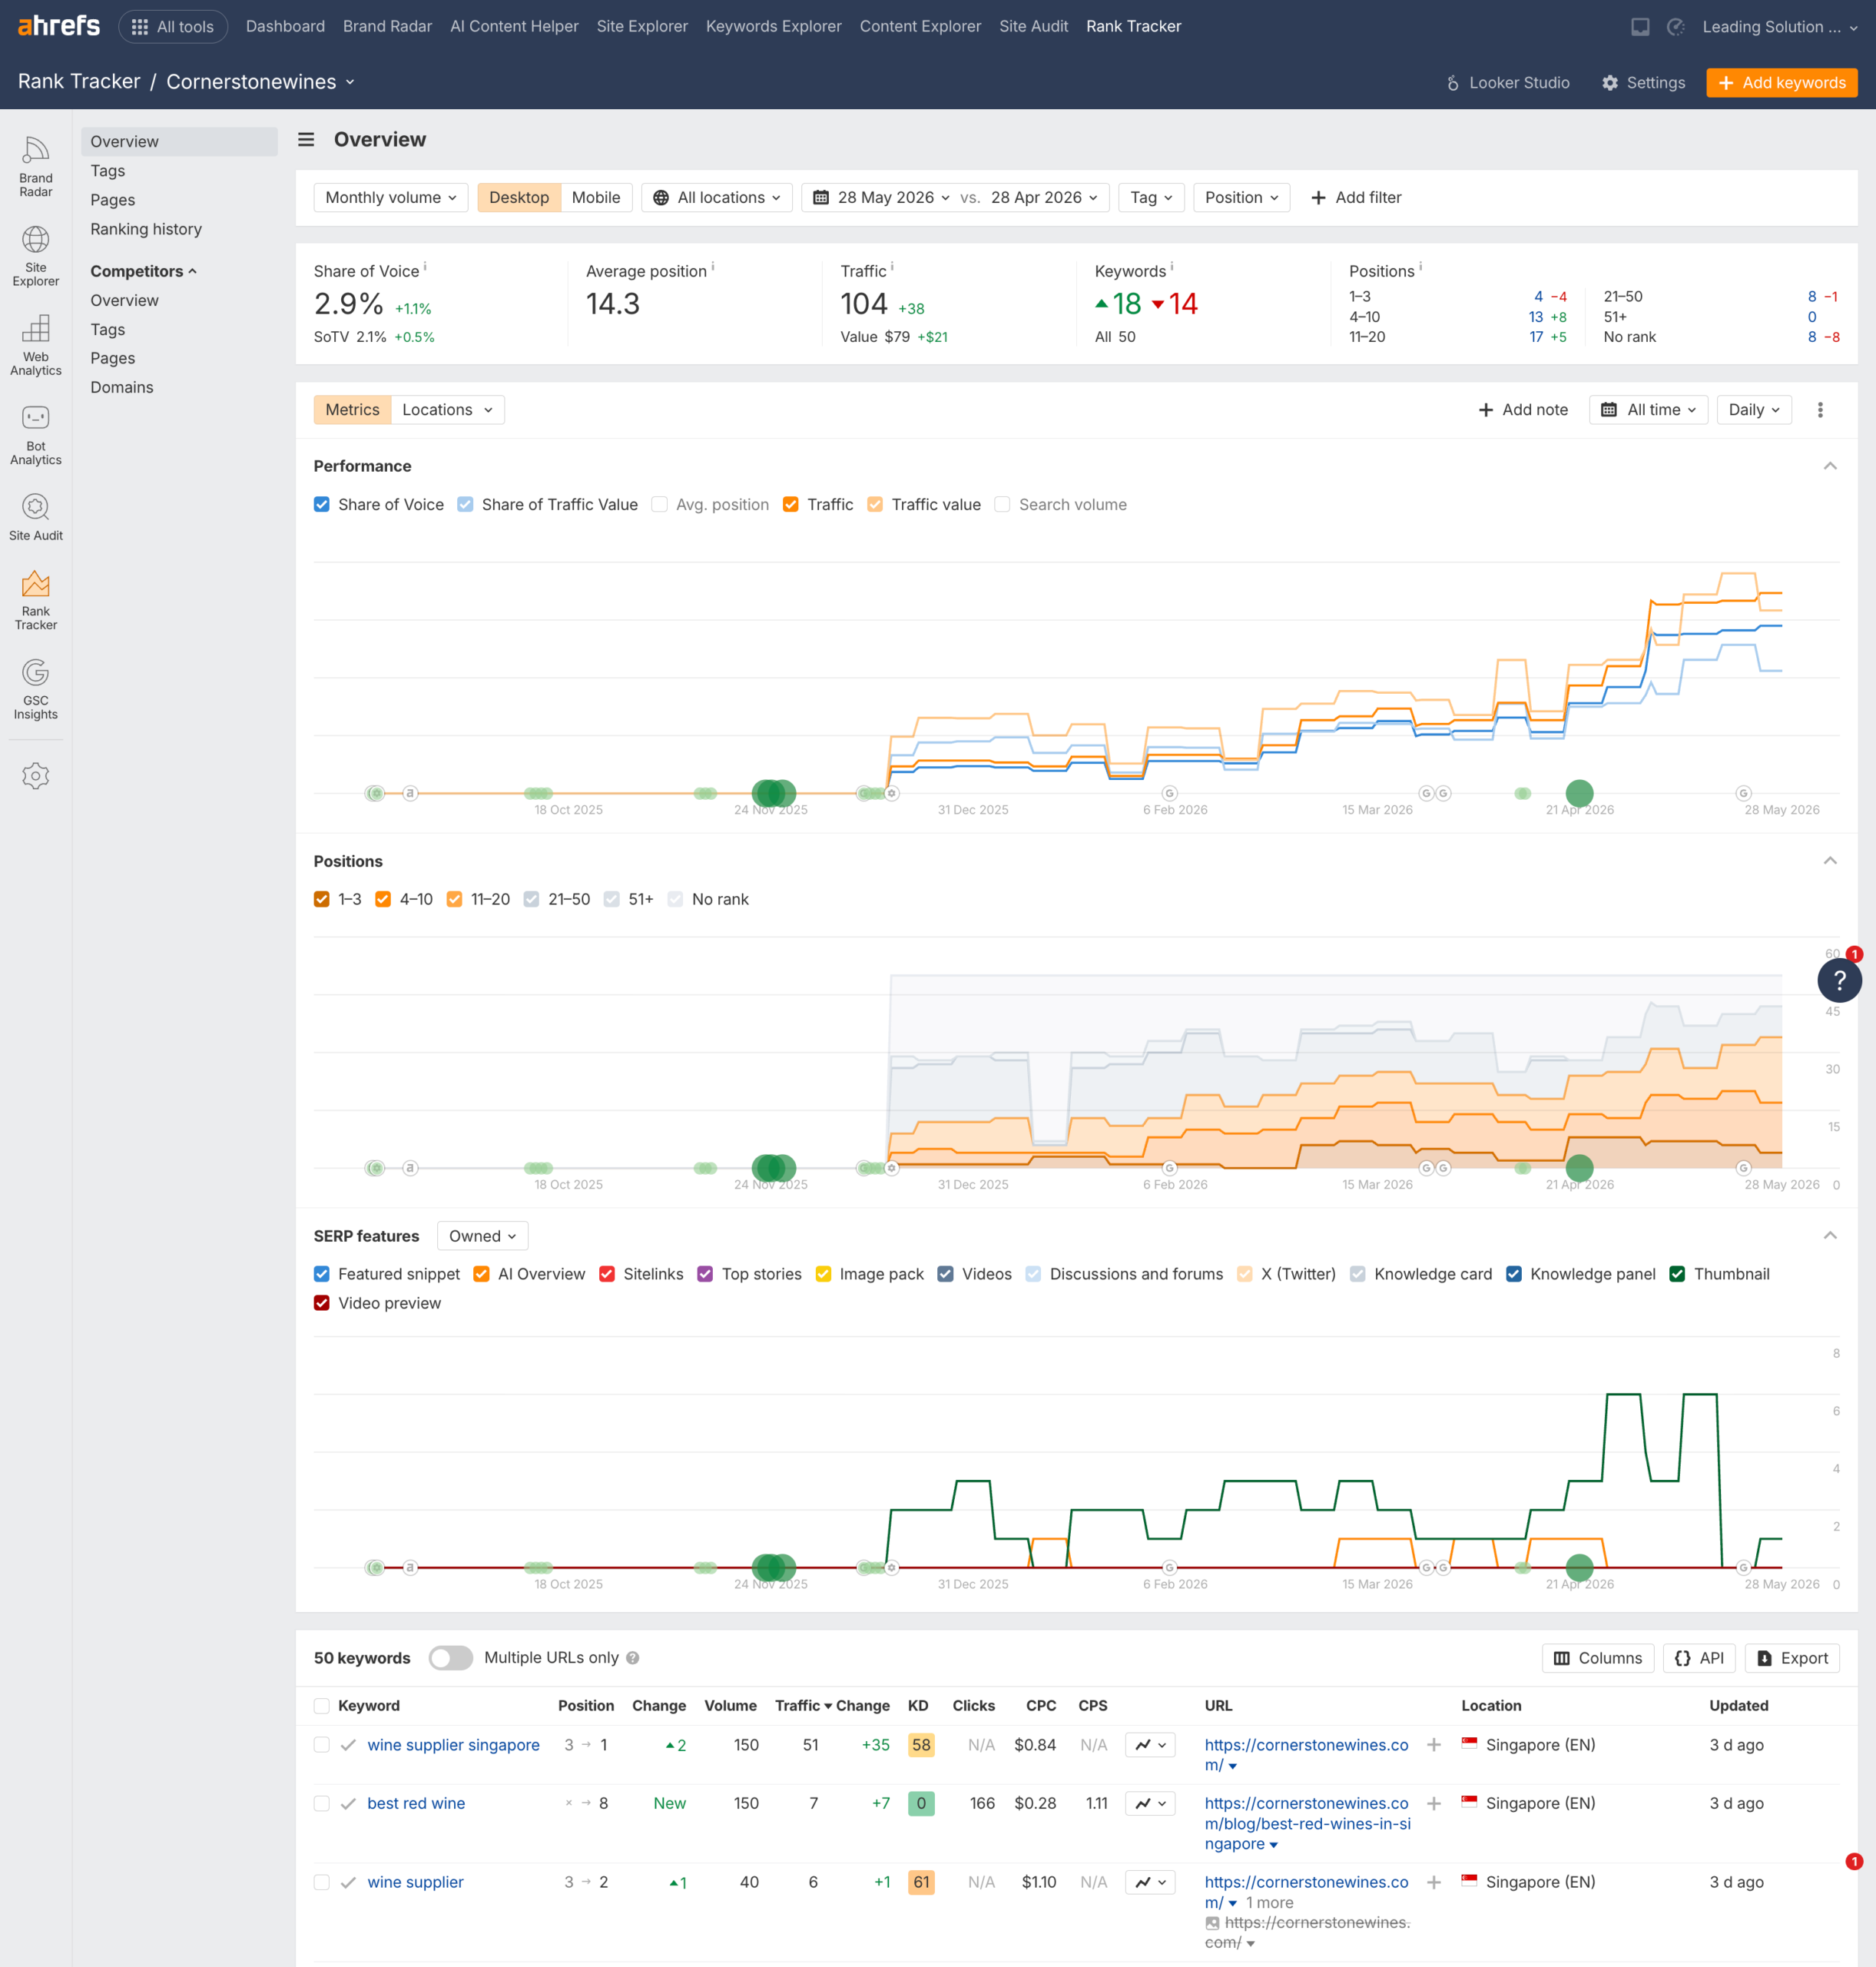Click the large green marker near 21 Apr 2026 on Performance chart
1876x1967 pixels.
[x=1579, y=794]
